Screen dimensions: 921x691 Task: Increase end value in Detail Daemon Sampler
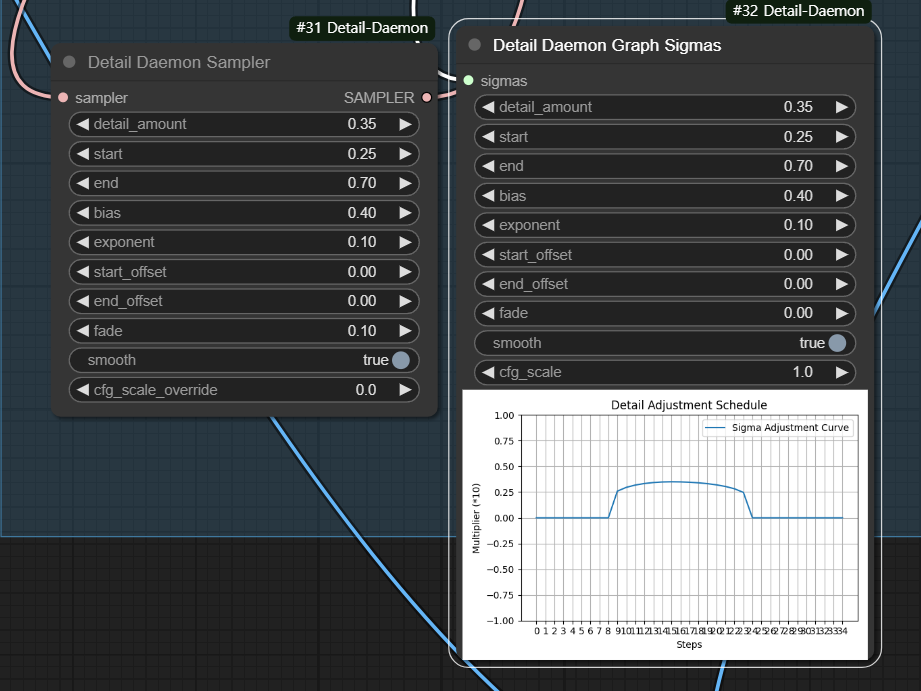405,183
